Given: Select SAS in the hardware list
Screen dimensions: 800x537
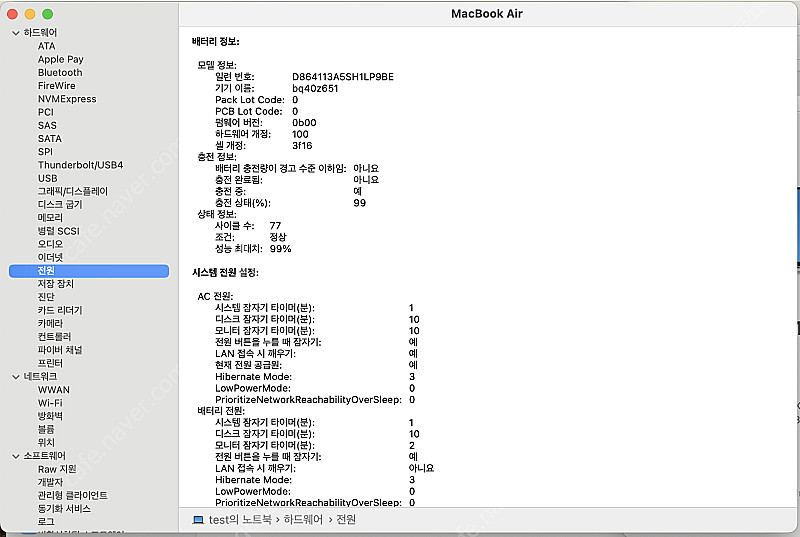Looking at the screenshot, I should 47,125.
